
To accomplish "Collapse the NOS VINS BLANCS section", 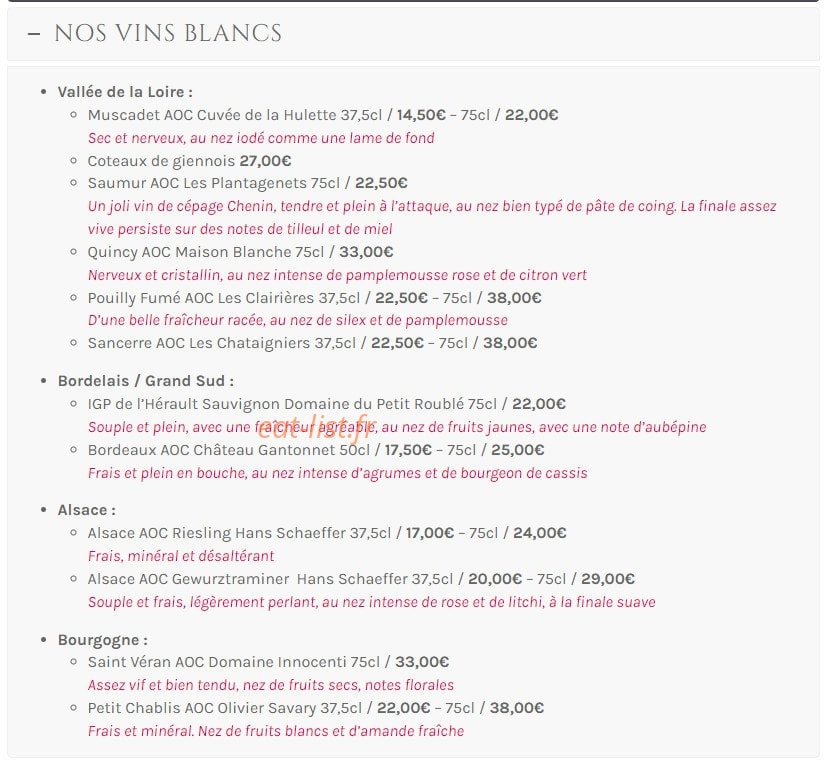I will pyautogui.click(x=413, y=33).
